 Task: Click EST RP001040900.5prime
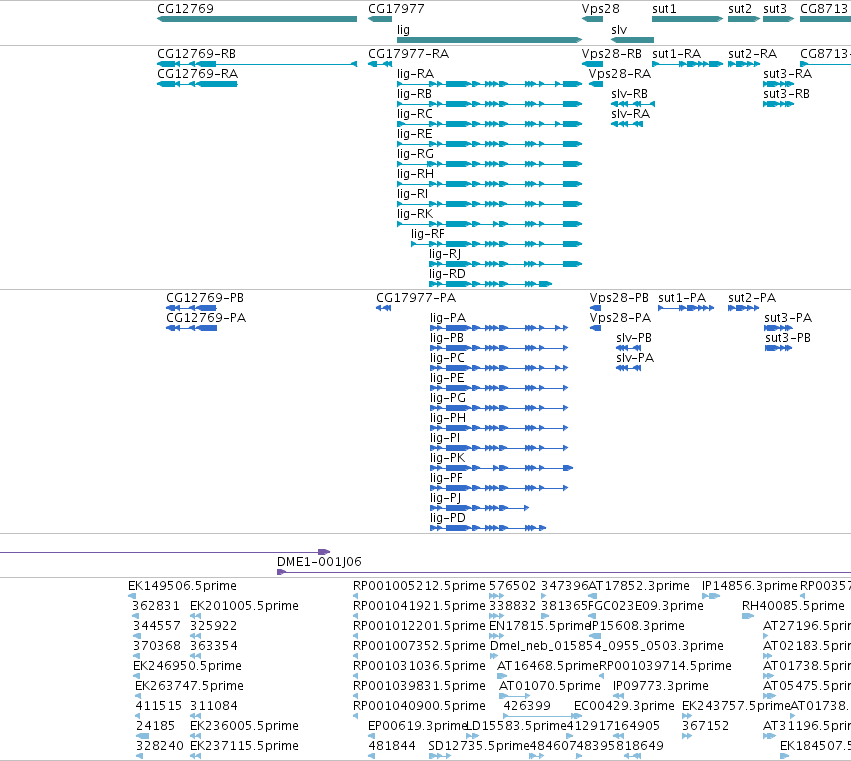click(419, 706)
